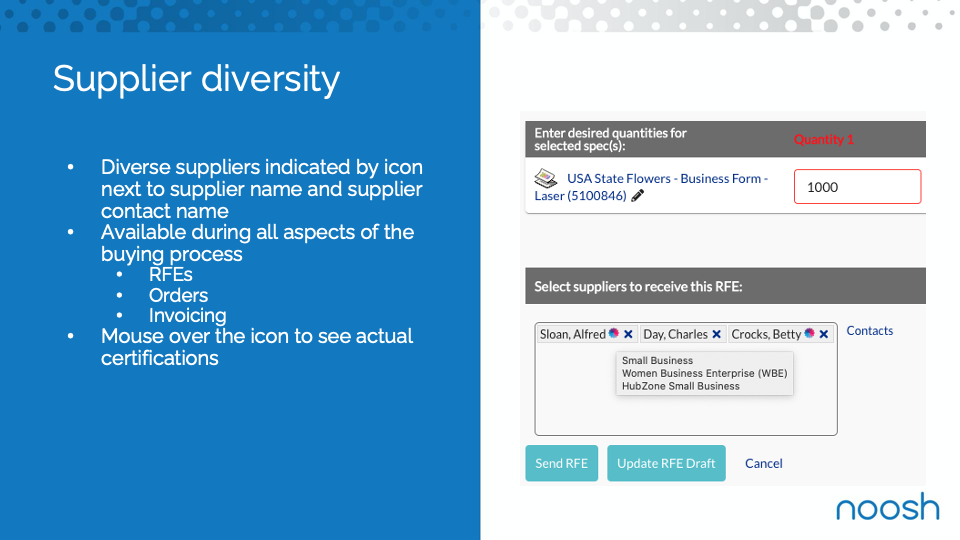Image resolution: width=960 pixels, height=540 pixels.
Task: Click the Update RFE Draft button
Action: [x=666, y=463]
